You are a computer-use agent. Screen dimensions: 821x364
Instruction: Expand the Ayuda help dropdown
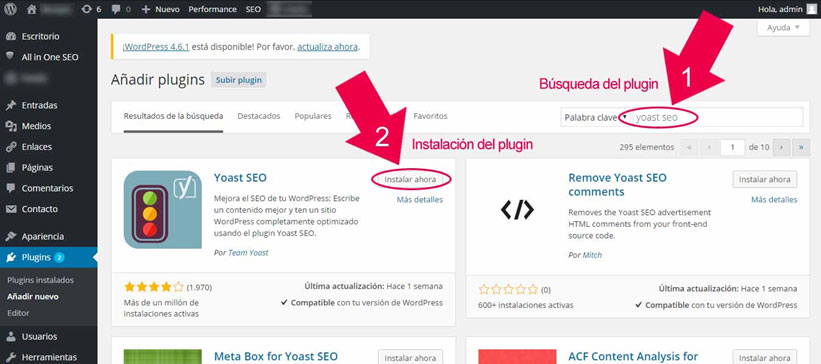[x=783, y=28]
